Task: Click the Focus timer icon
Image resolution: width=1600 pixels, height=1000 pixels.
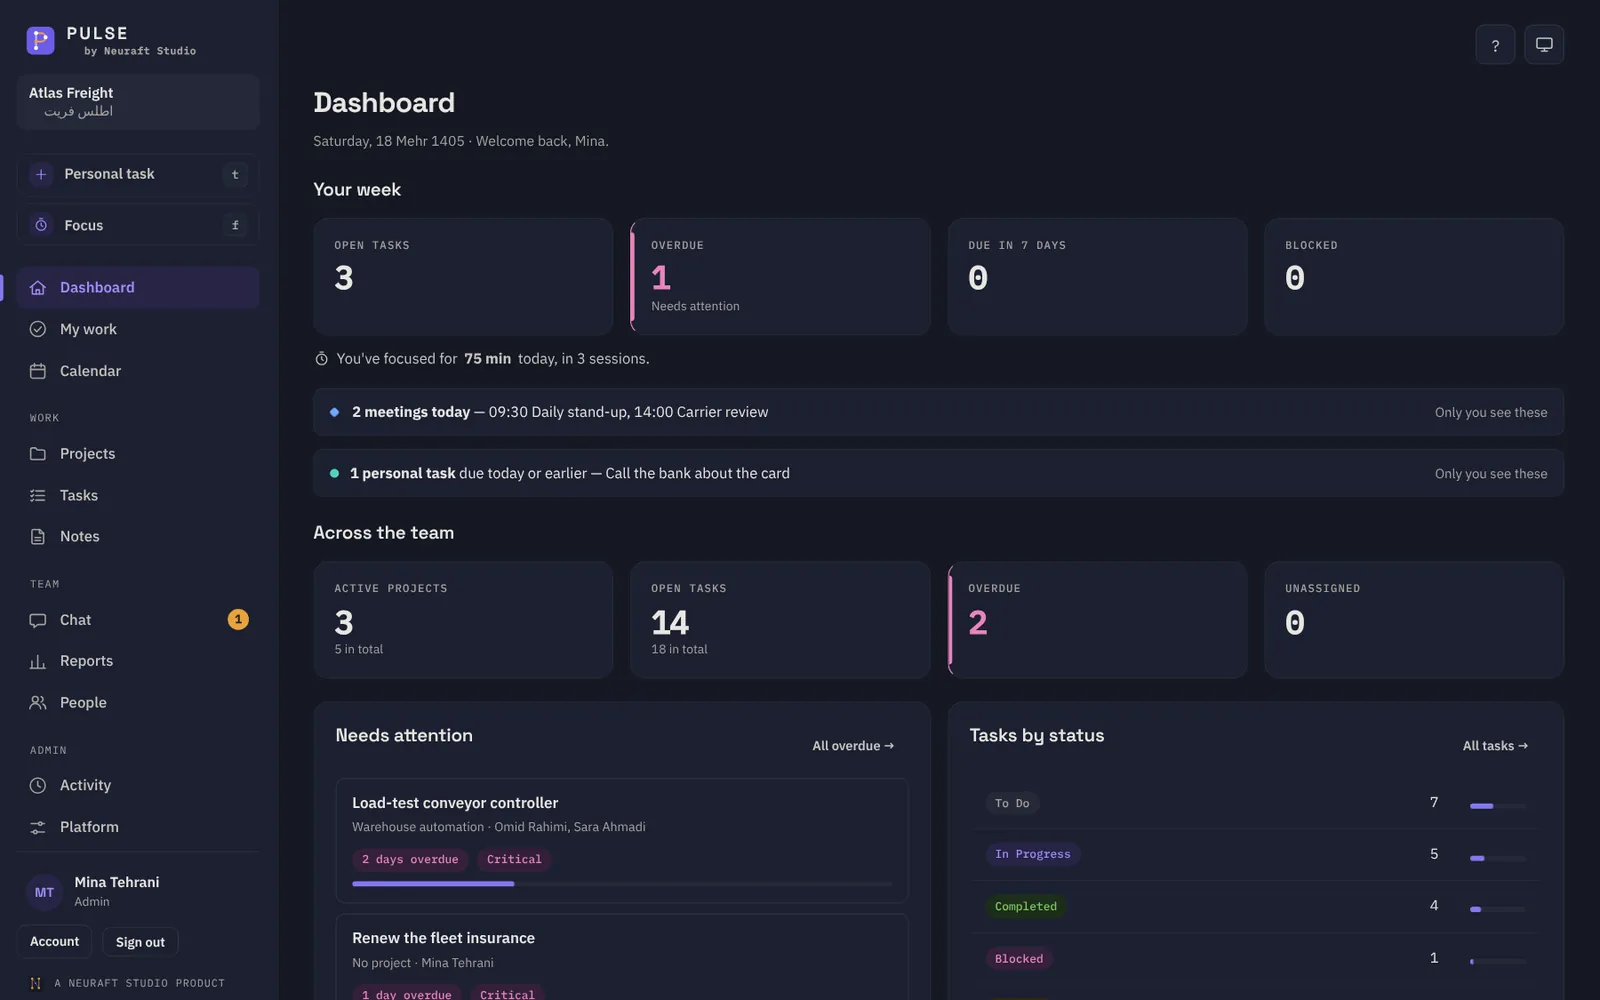Action: [x=41, y=225]
